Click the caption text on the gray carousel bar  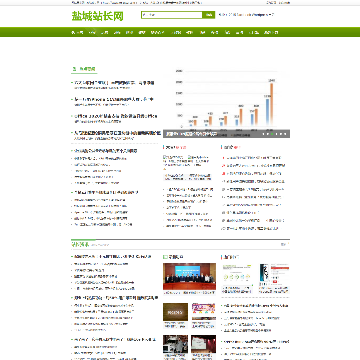[192, 134]
